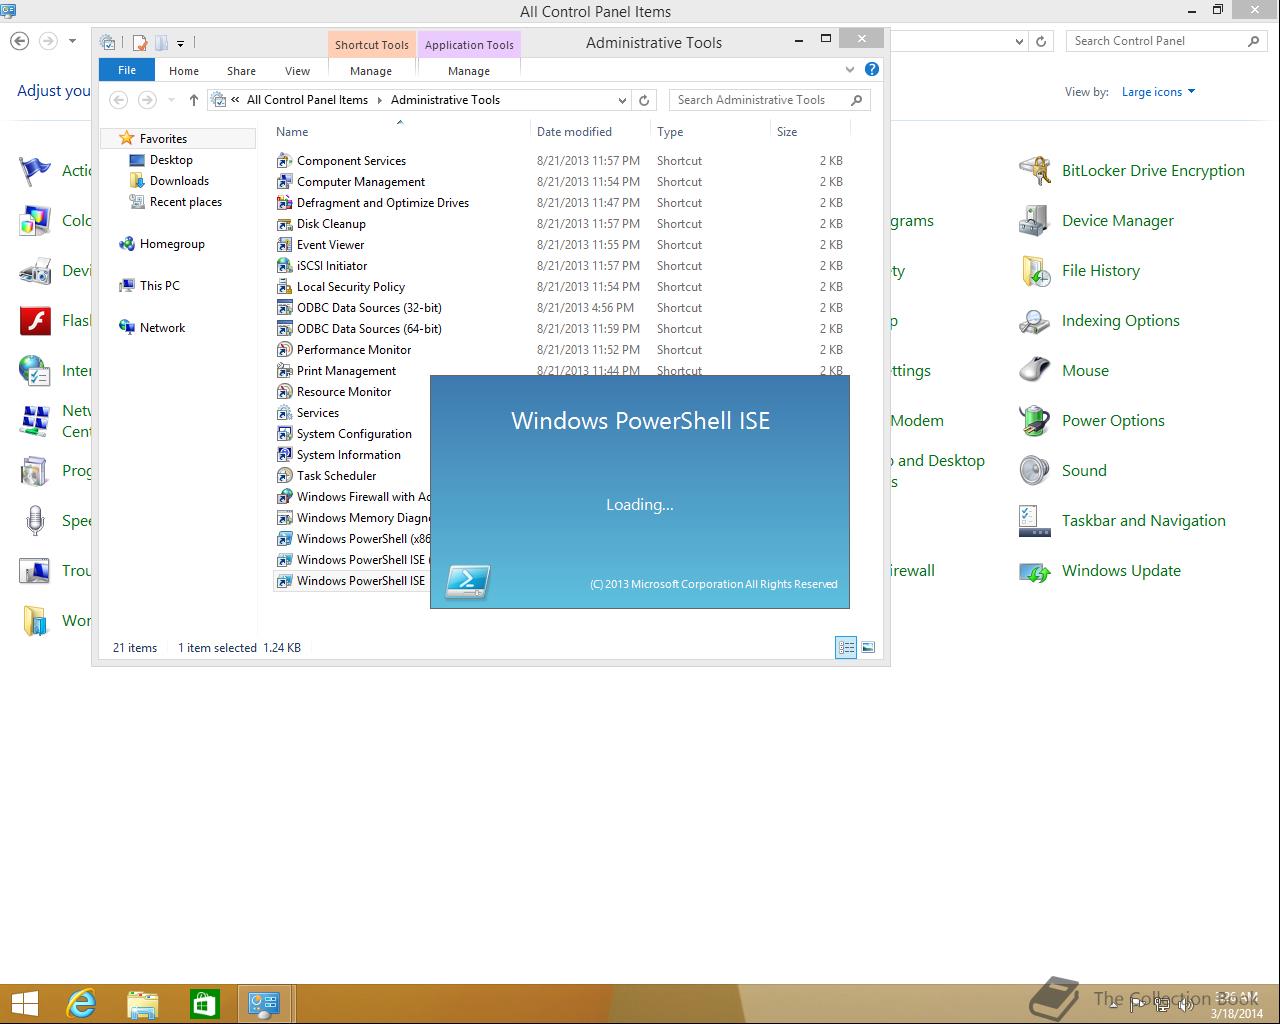Open Taskbar and Navigation icon
The image size is (1280, 1024).
click(1035, 521)
